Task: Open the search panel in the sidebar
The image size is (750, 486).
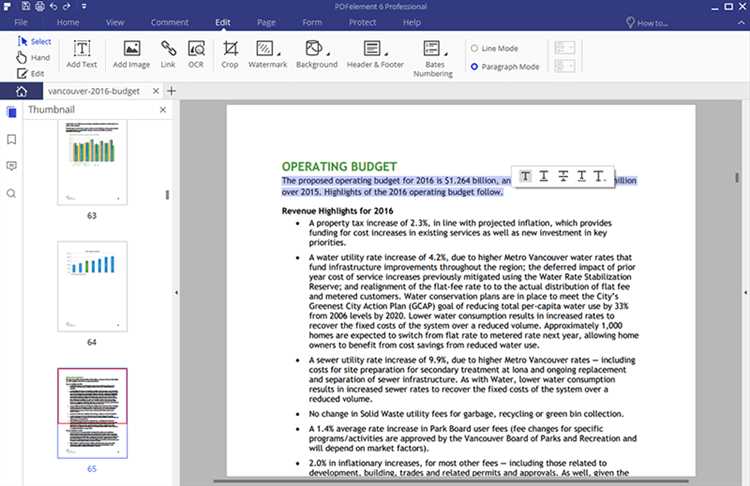Action: point(11,193)
